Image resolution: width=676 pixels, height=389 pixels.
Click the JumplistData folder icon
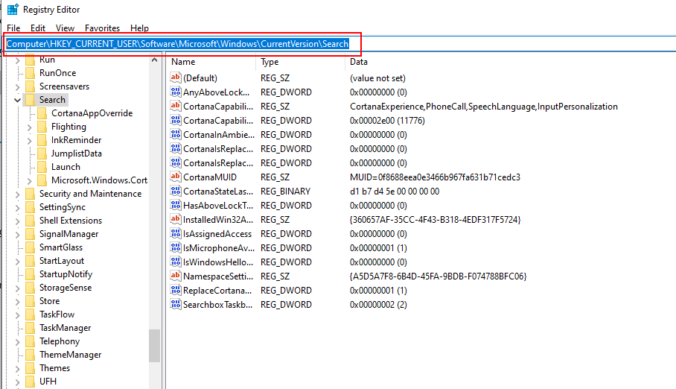click(x=42, y=153)
